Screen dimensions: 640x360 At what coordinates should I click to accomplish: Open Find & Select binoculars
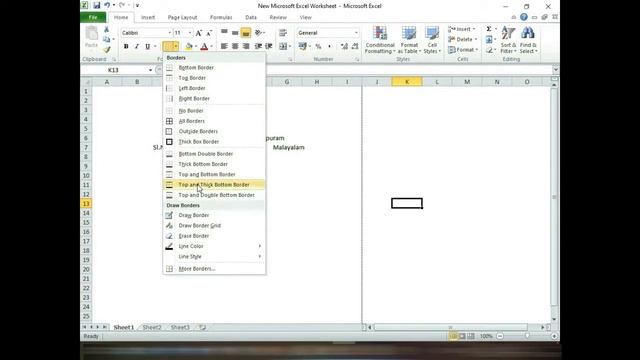click(528, 40)
